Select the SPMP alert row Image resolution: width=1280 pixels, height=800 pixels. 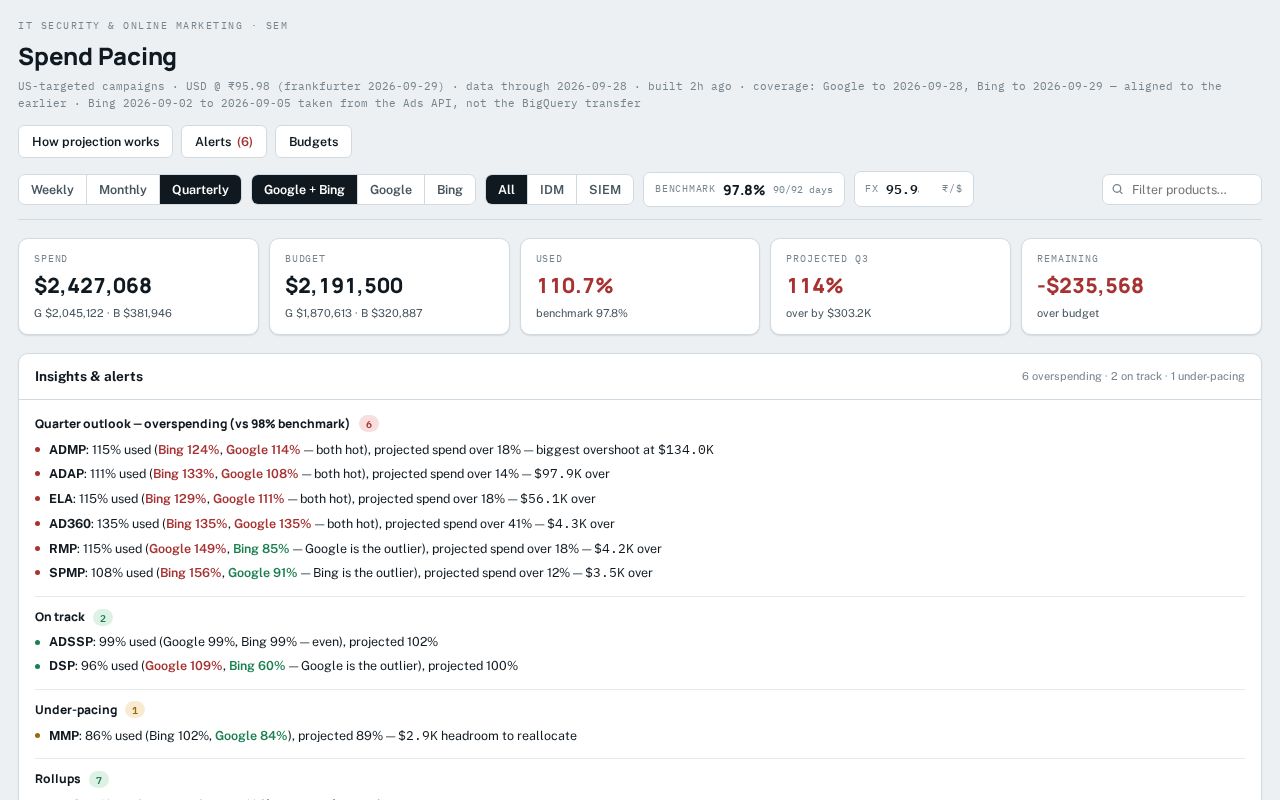point(640,573)
